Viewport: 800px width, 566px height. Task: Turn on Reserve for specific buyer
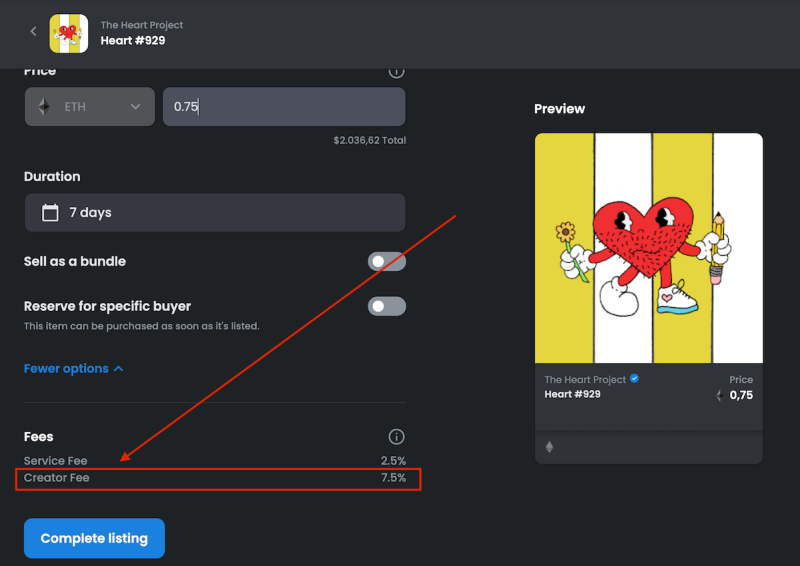pyautogui.click(x=386, y=306)
